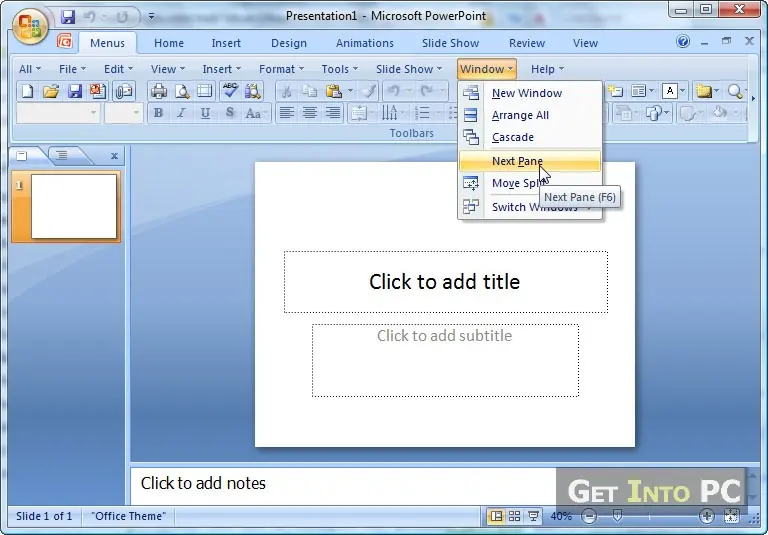768x535 pixels.
Task: Open the Help classic menu
Action: (x=547, y=69)
